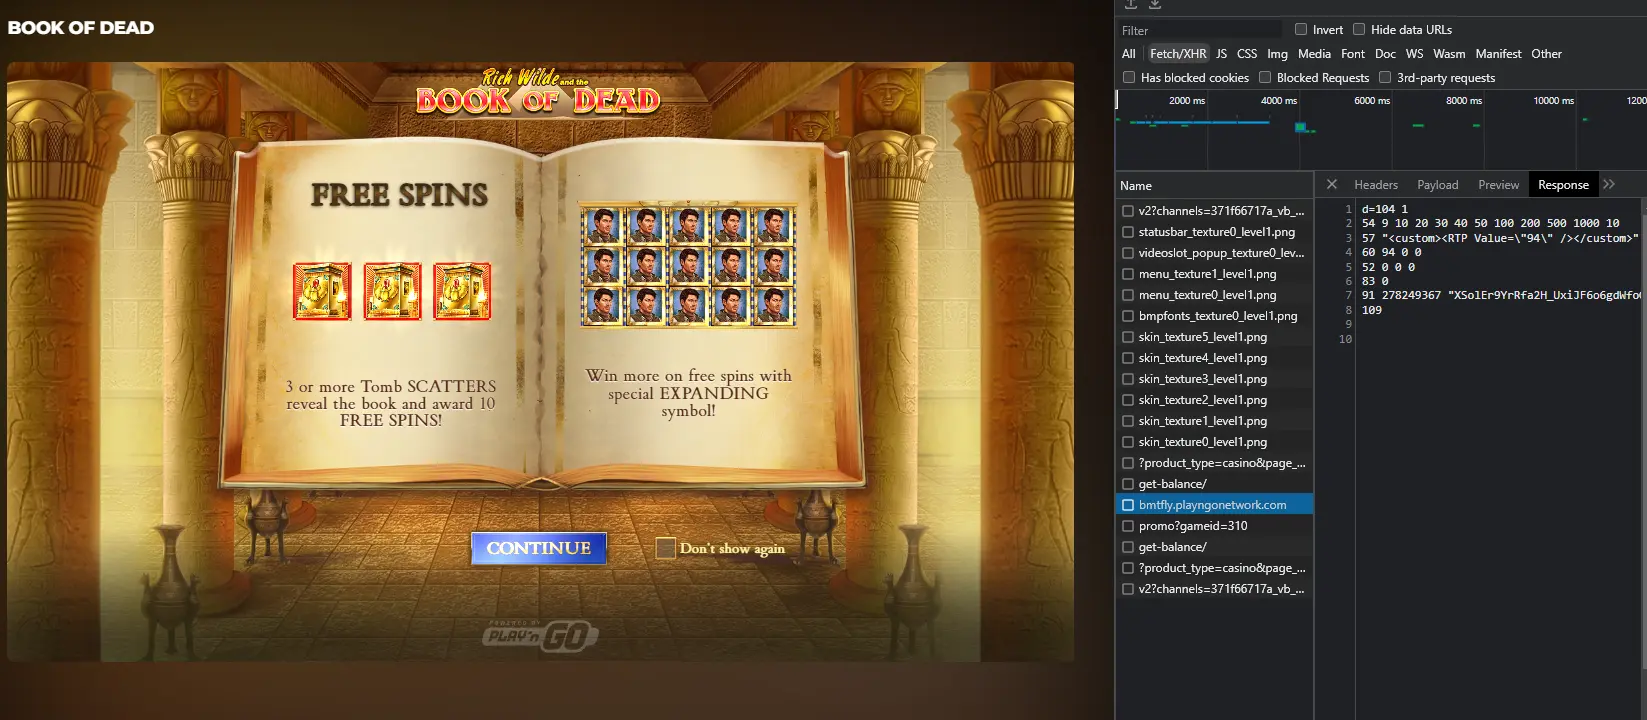The width and height of the screenshot is (1647, 720).
Task: Click file icon beside skin_texture5_level1.png
Action: pyautogui.click(x=1128, y=337)
